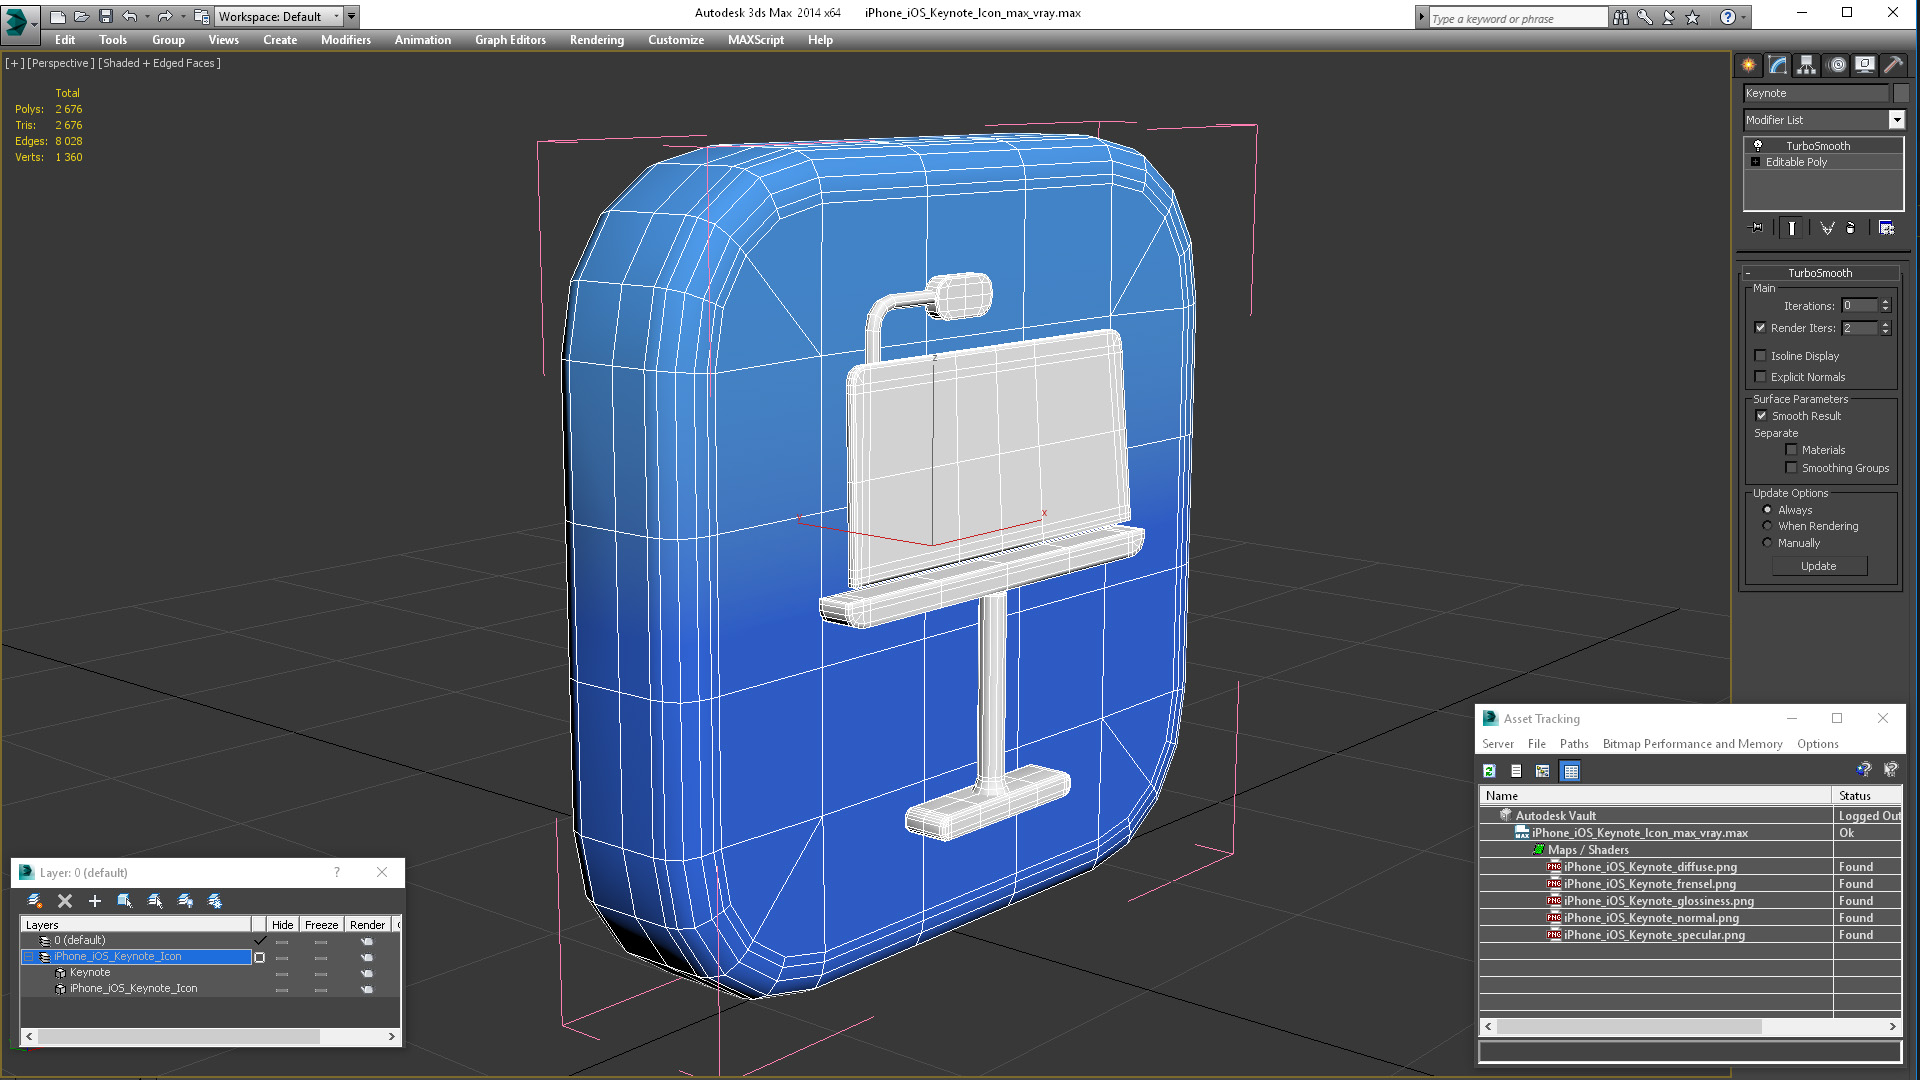Viewport: 1920px width, 1080px height.
Task: Enable Separate by Smoothing Groups checkbox
Action: (1791, 467)
